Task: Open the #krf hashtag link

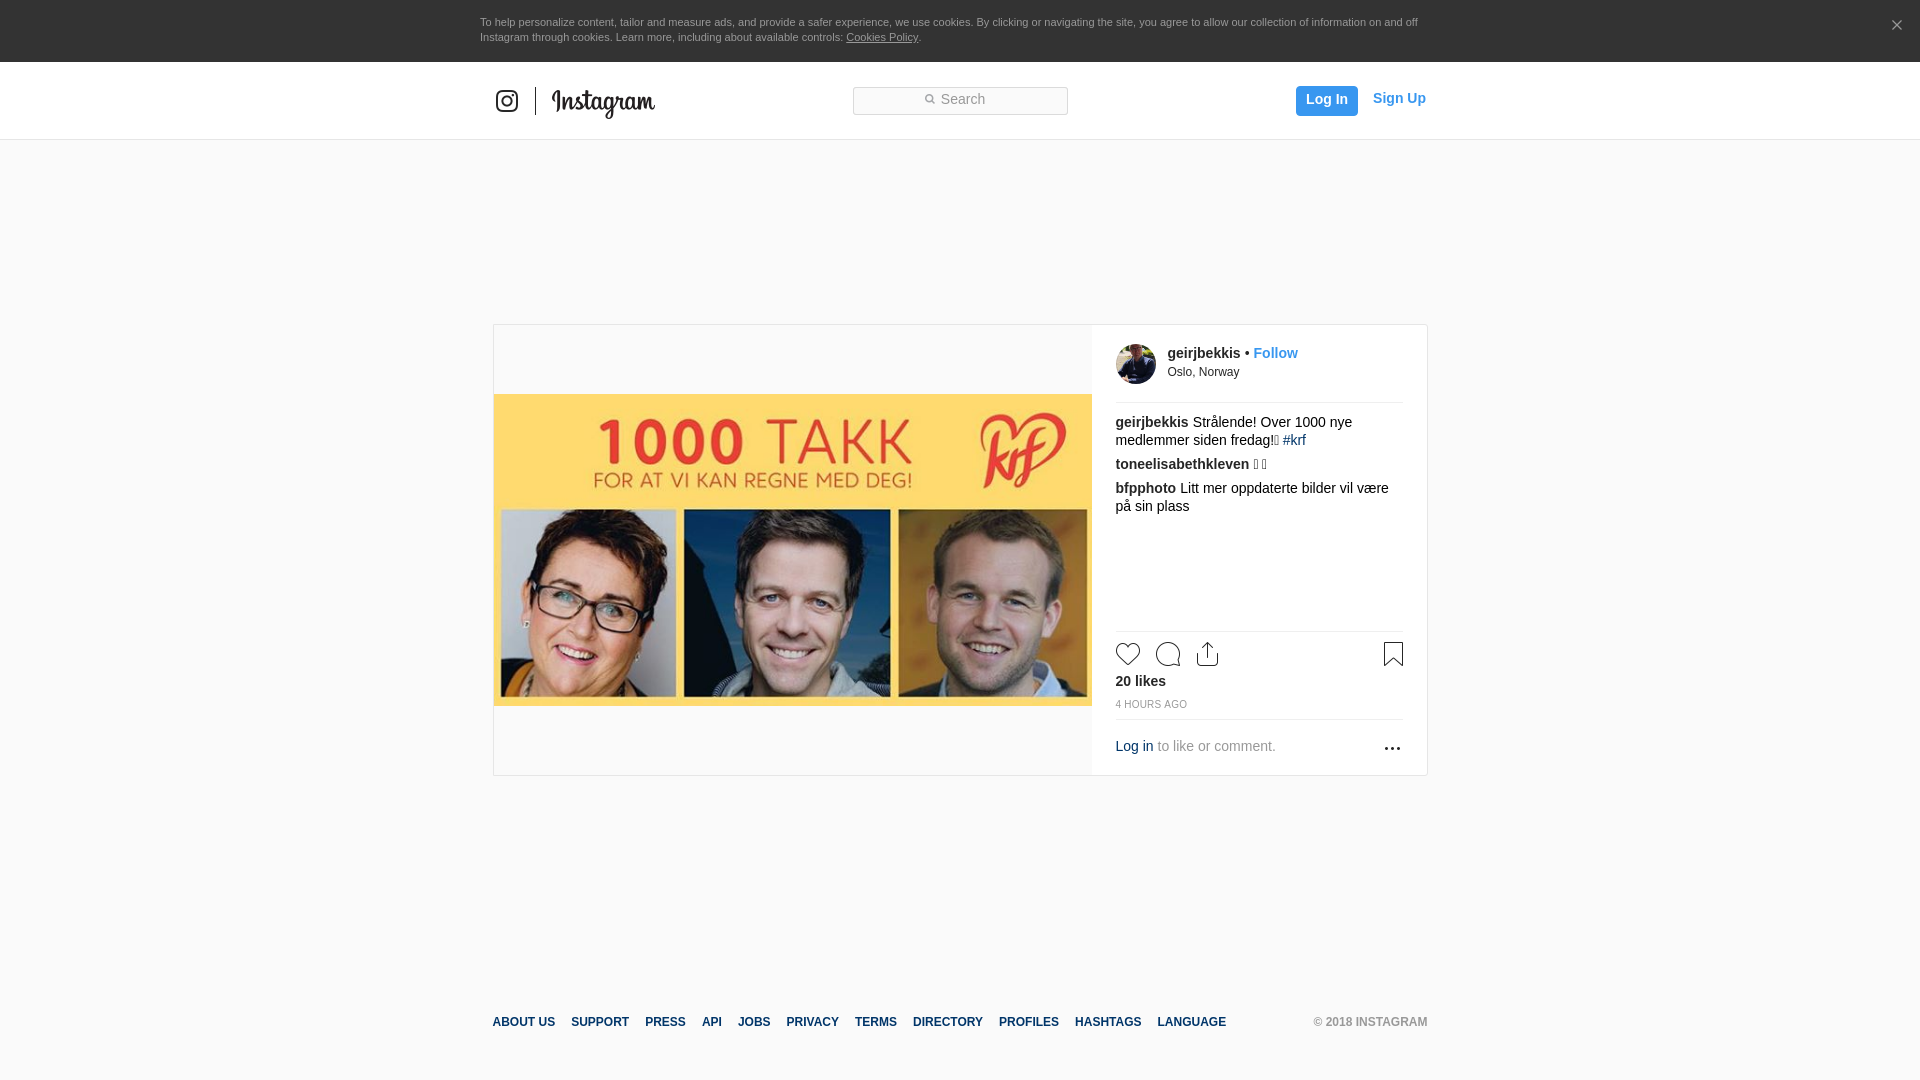Action: (1294, 440)
